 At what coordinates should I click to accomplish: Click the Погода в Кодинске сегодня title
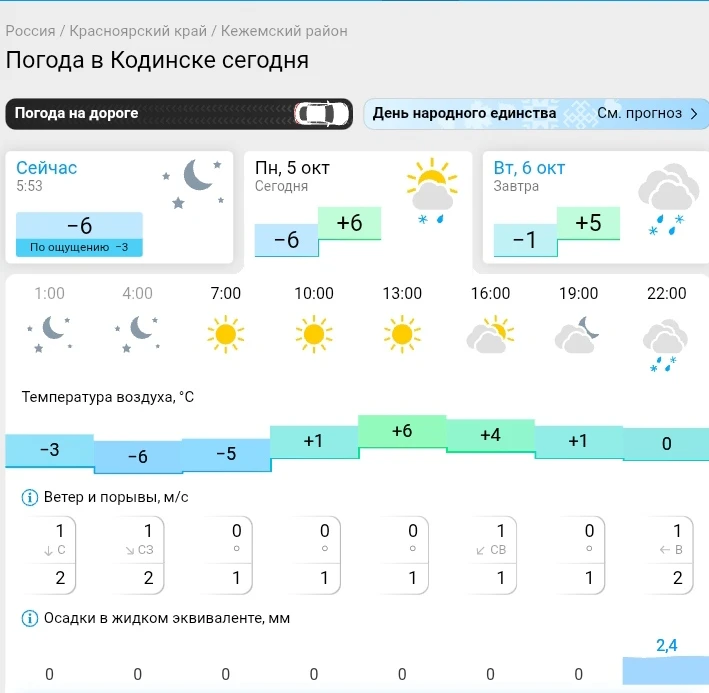point(157,61)
